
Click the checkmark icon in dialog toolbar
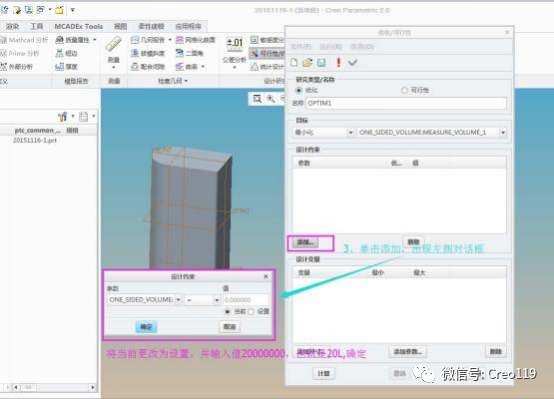coord(353,63)
